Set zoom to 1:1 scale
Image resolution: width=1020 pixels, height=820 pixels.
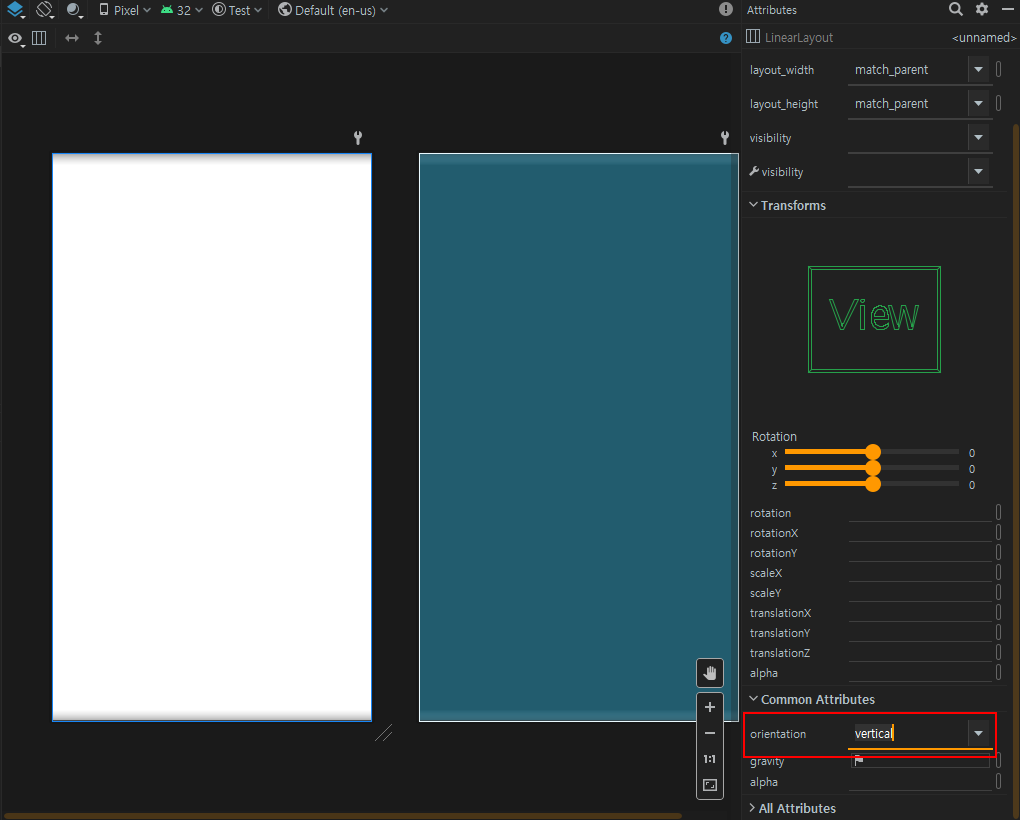pyautogui.click(x=710, y=759)
